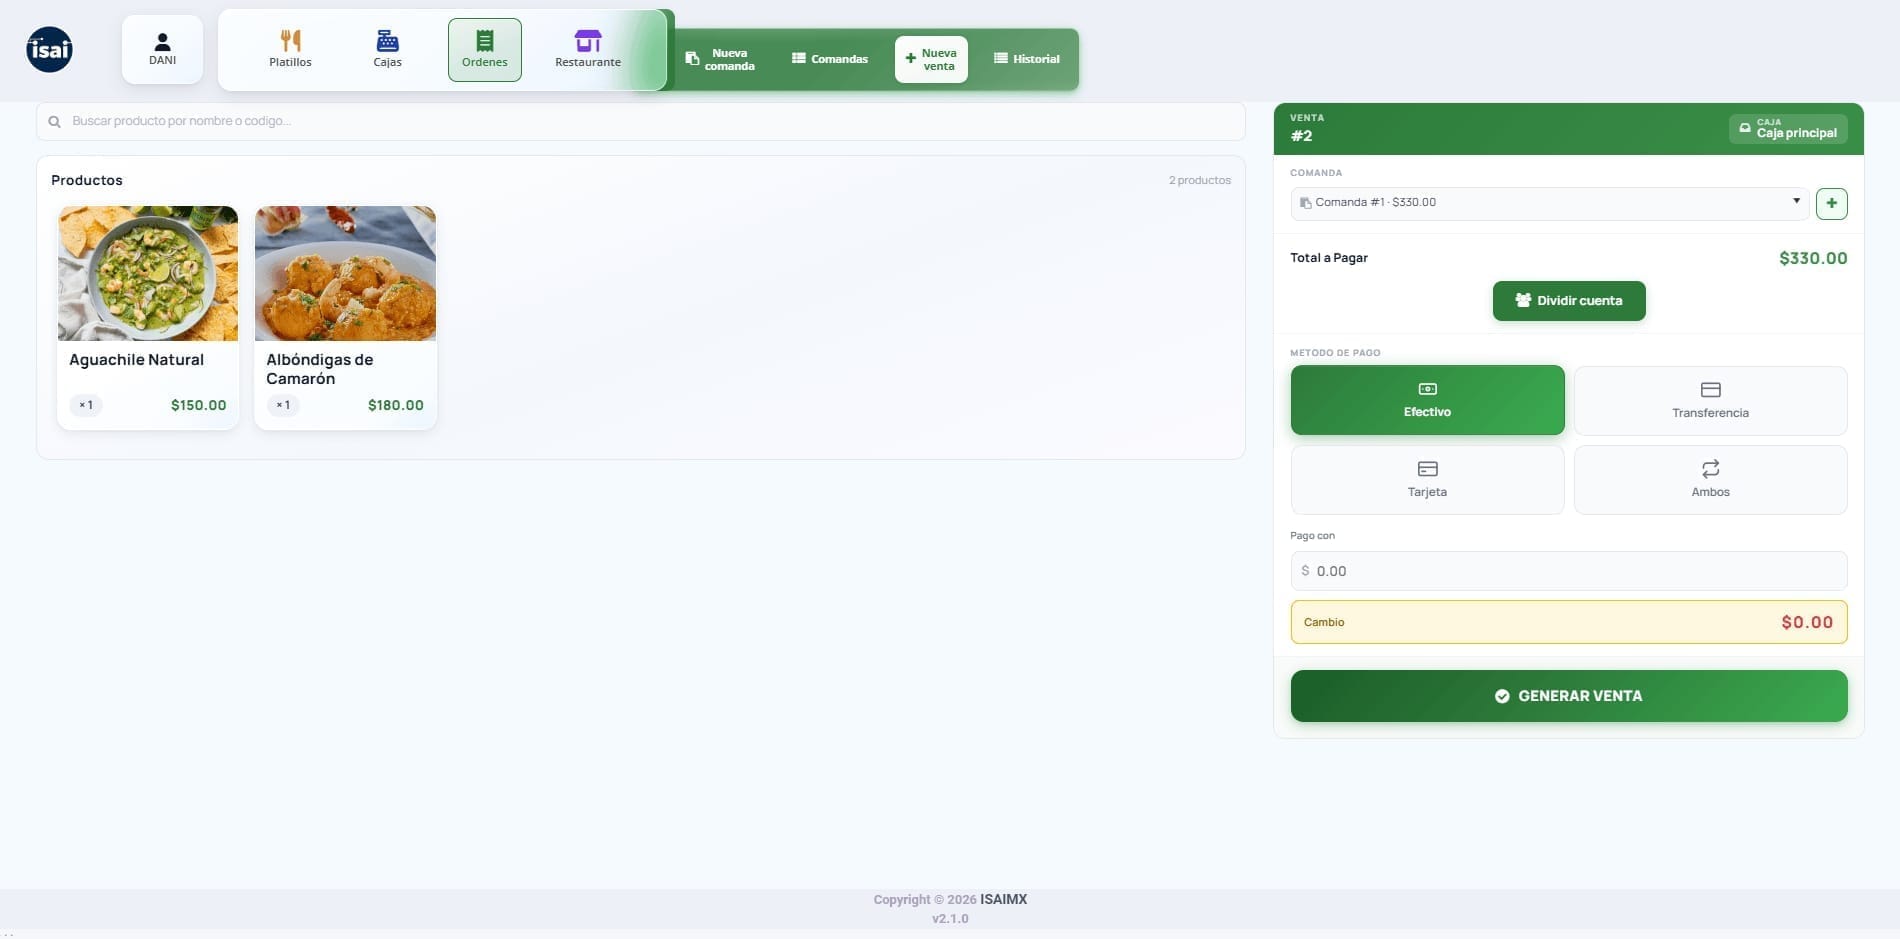Focus the product search field
The image size is (1900, 939).
pos(641,121)
